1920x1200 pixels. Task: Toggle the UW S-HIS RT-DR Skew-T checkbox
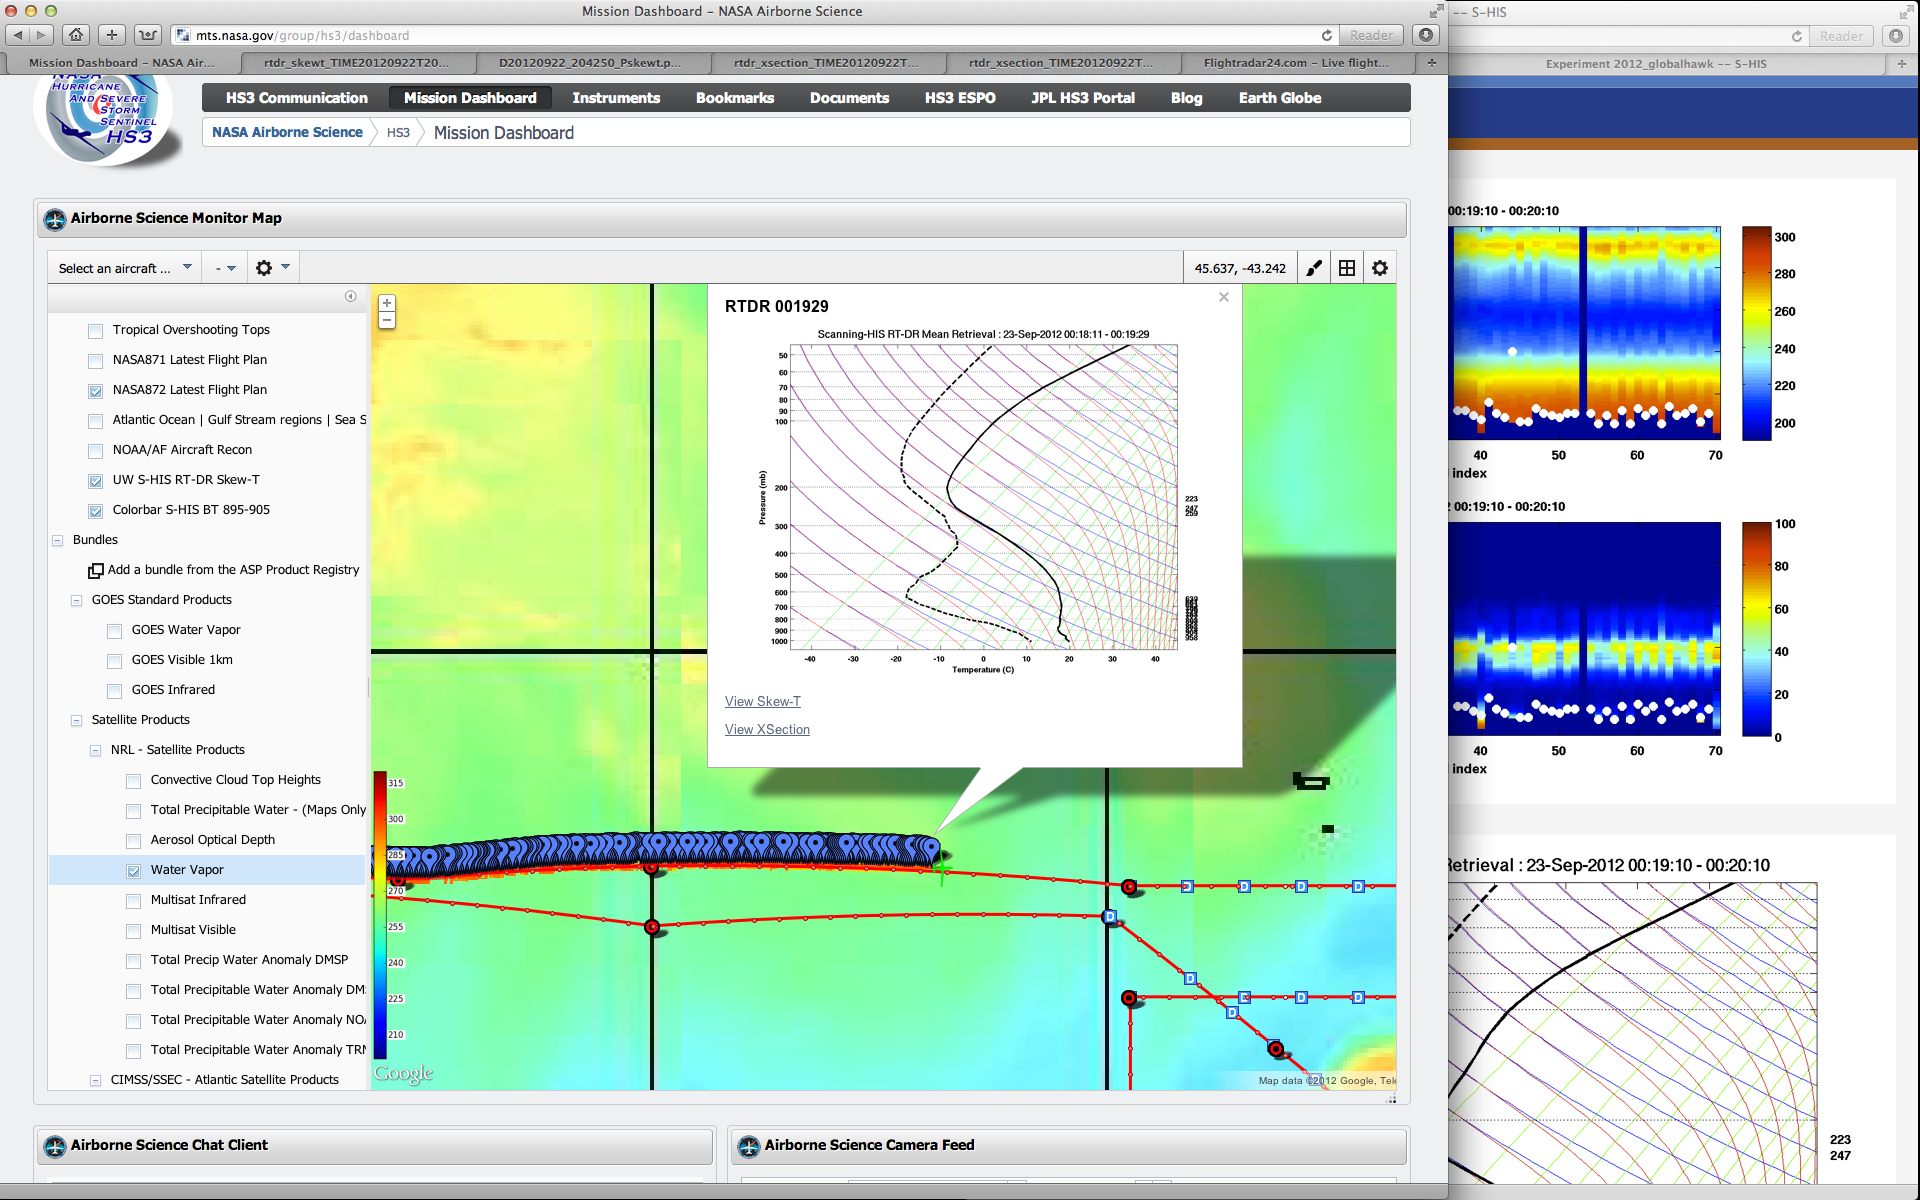click(x=96, y=481)
